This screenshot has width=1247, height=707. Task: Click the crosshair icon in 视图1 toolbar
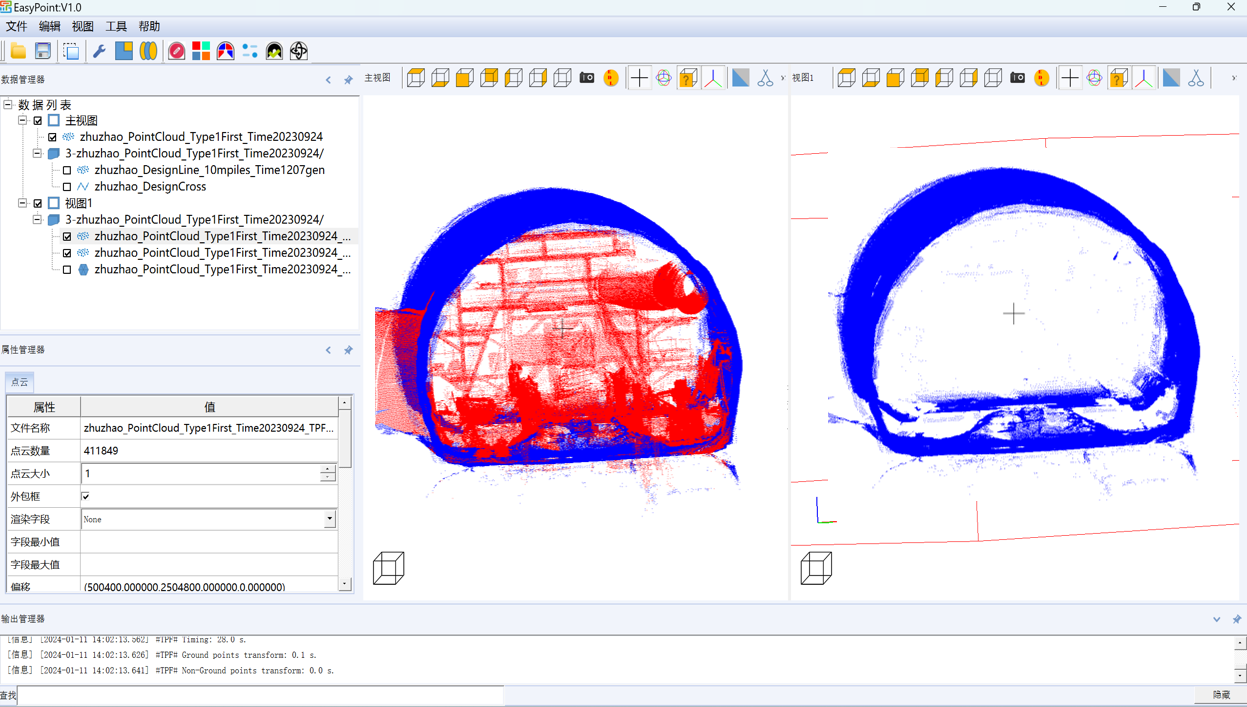click(x=1070, y=78)
